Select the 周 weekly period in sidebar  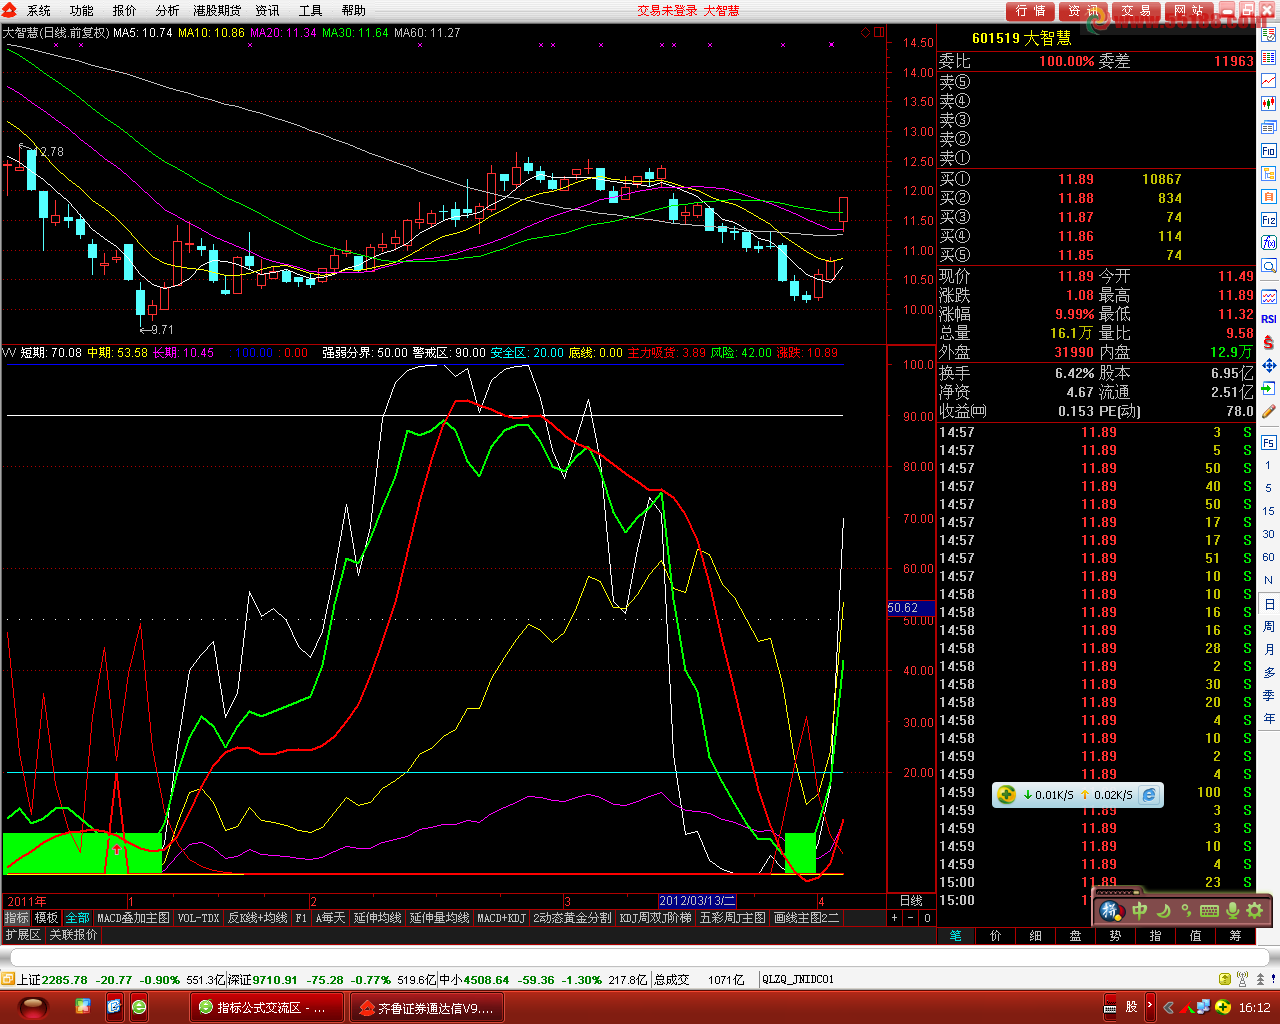click(x=1269, y=626)
